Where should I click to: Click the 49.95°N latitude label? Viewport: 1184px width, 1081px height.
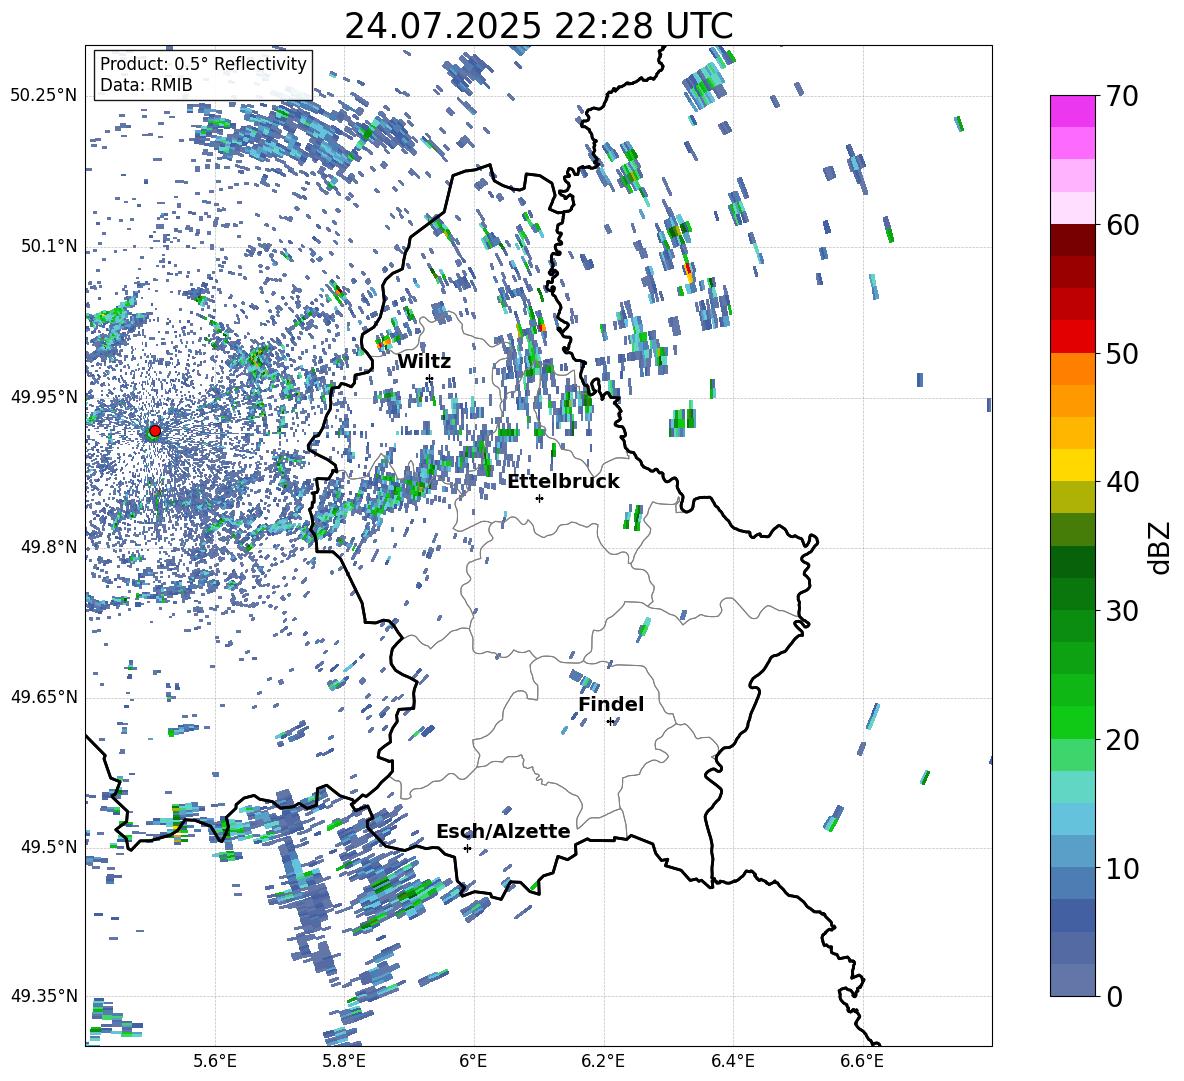tap(44, 397)
